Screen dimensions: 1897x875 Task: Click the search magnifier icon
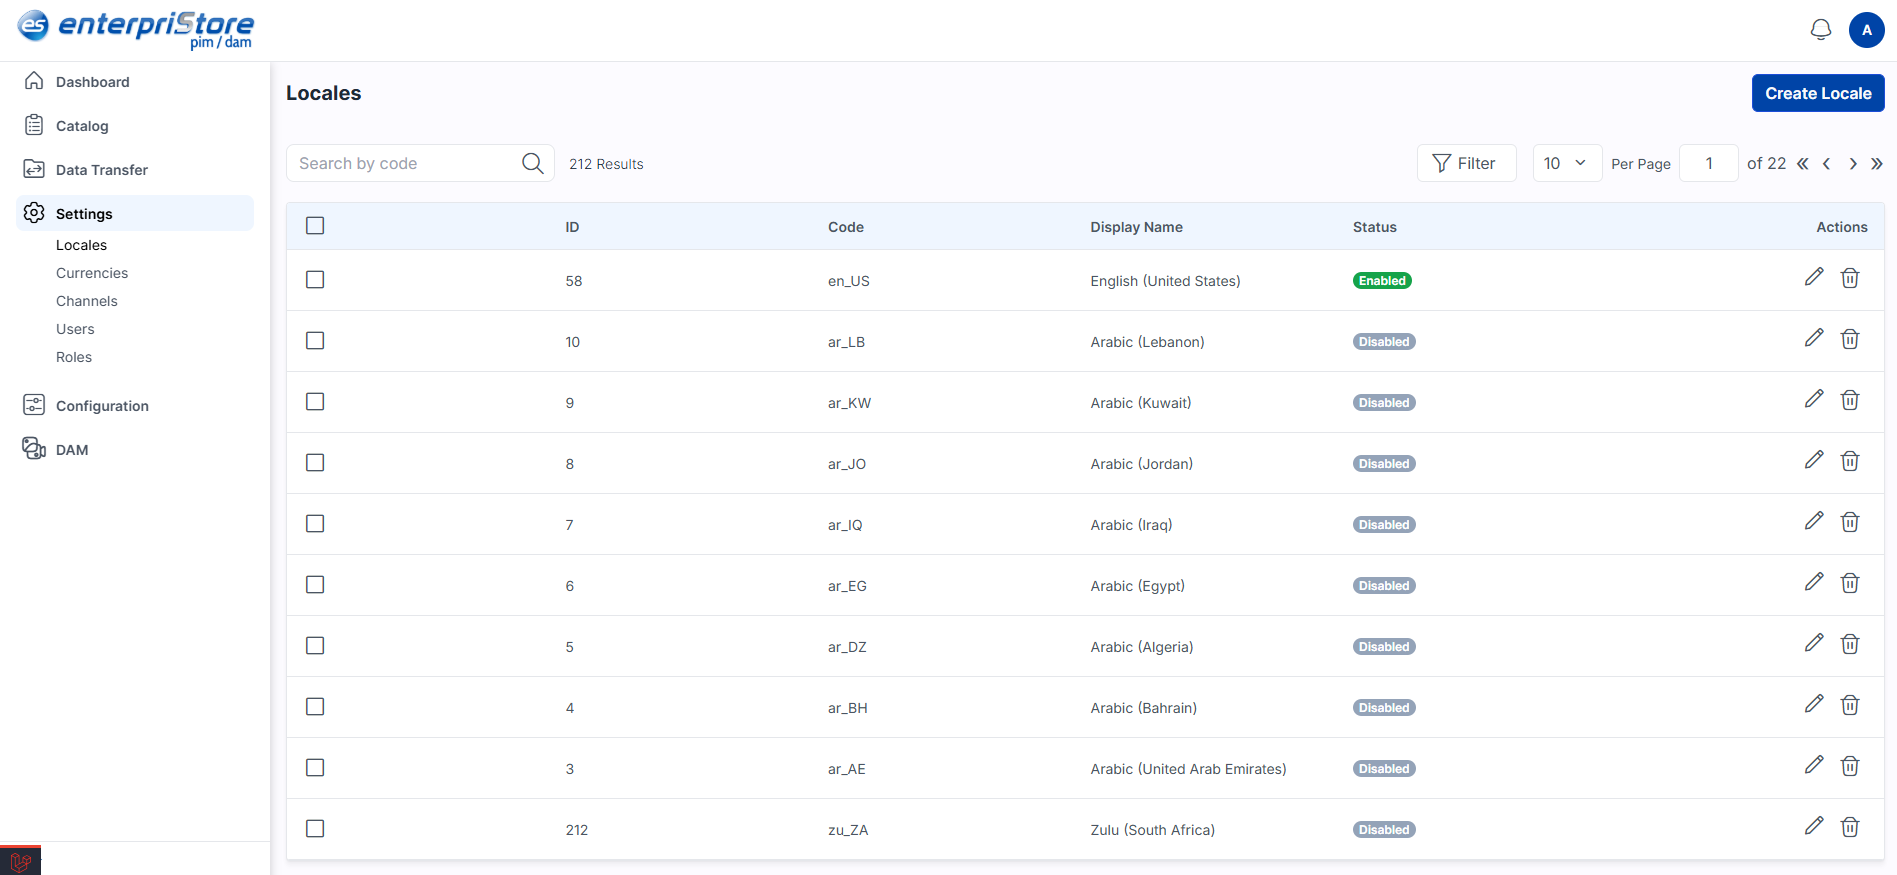point(532,163)
